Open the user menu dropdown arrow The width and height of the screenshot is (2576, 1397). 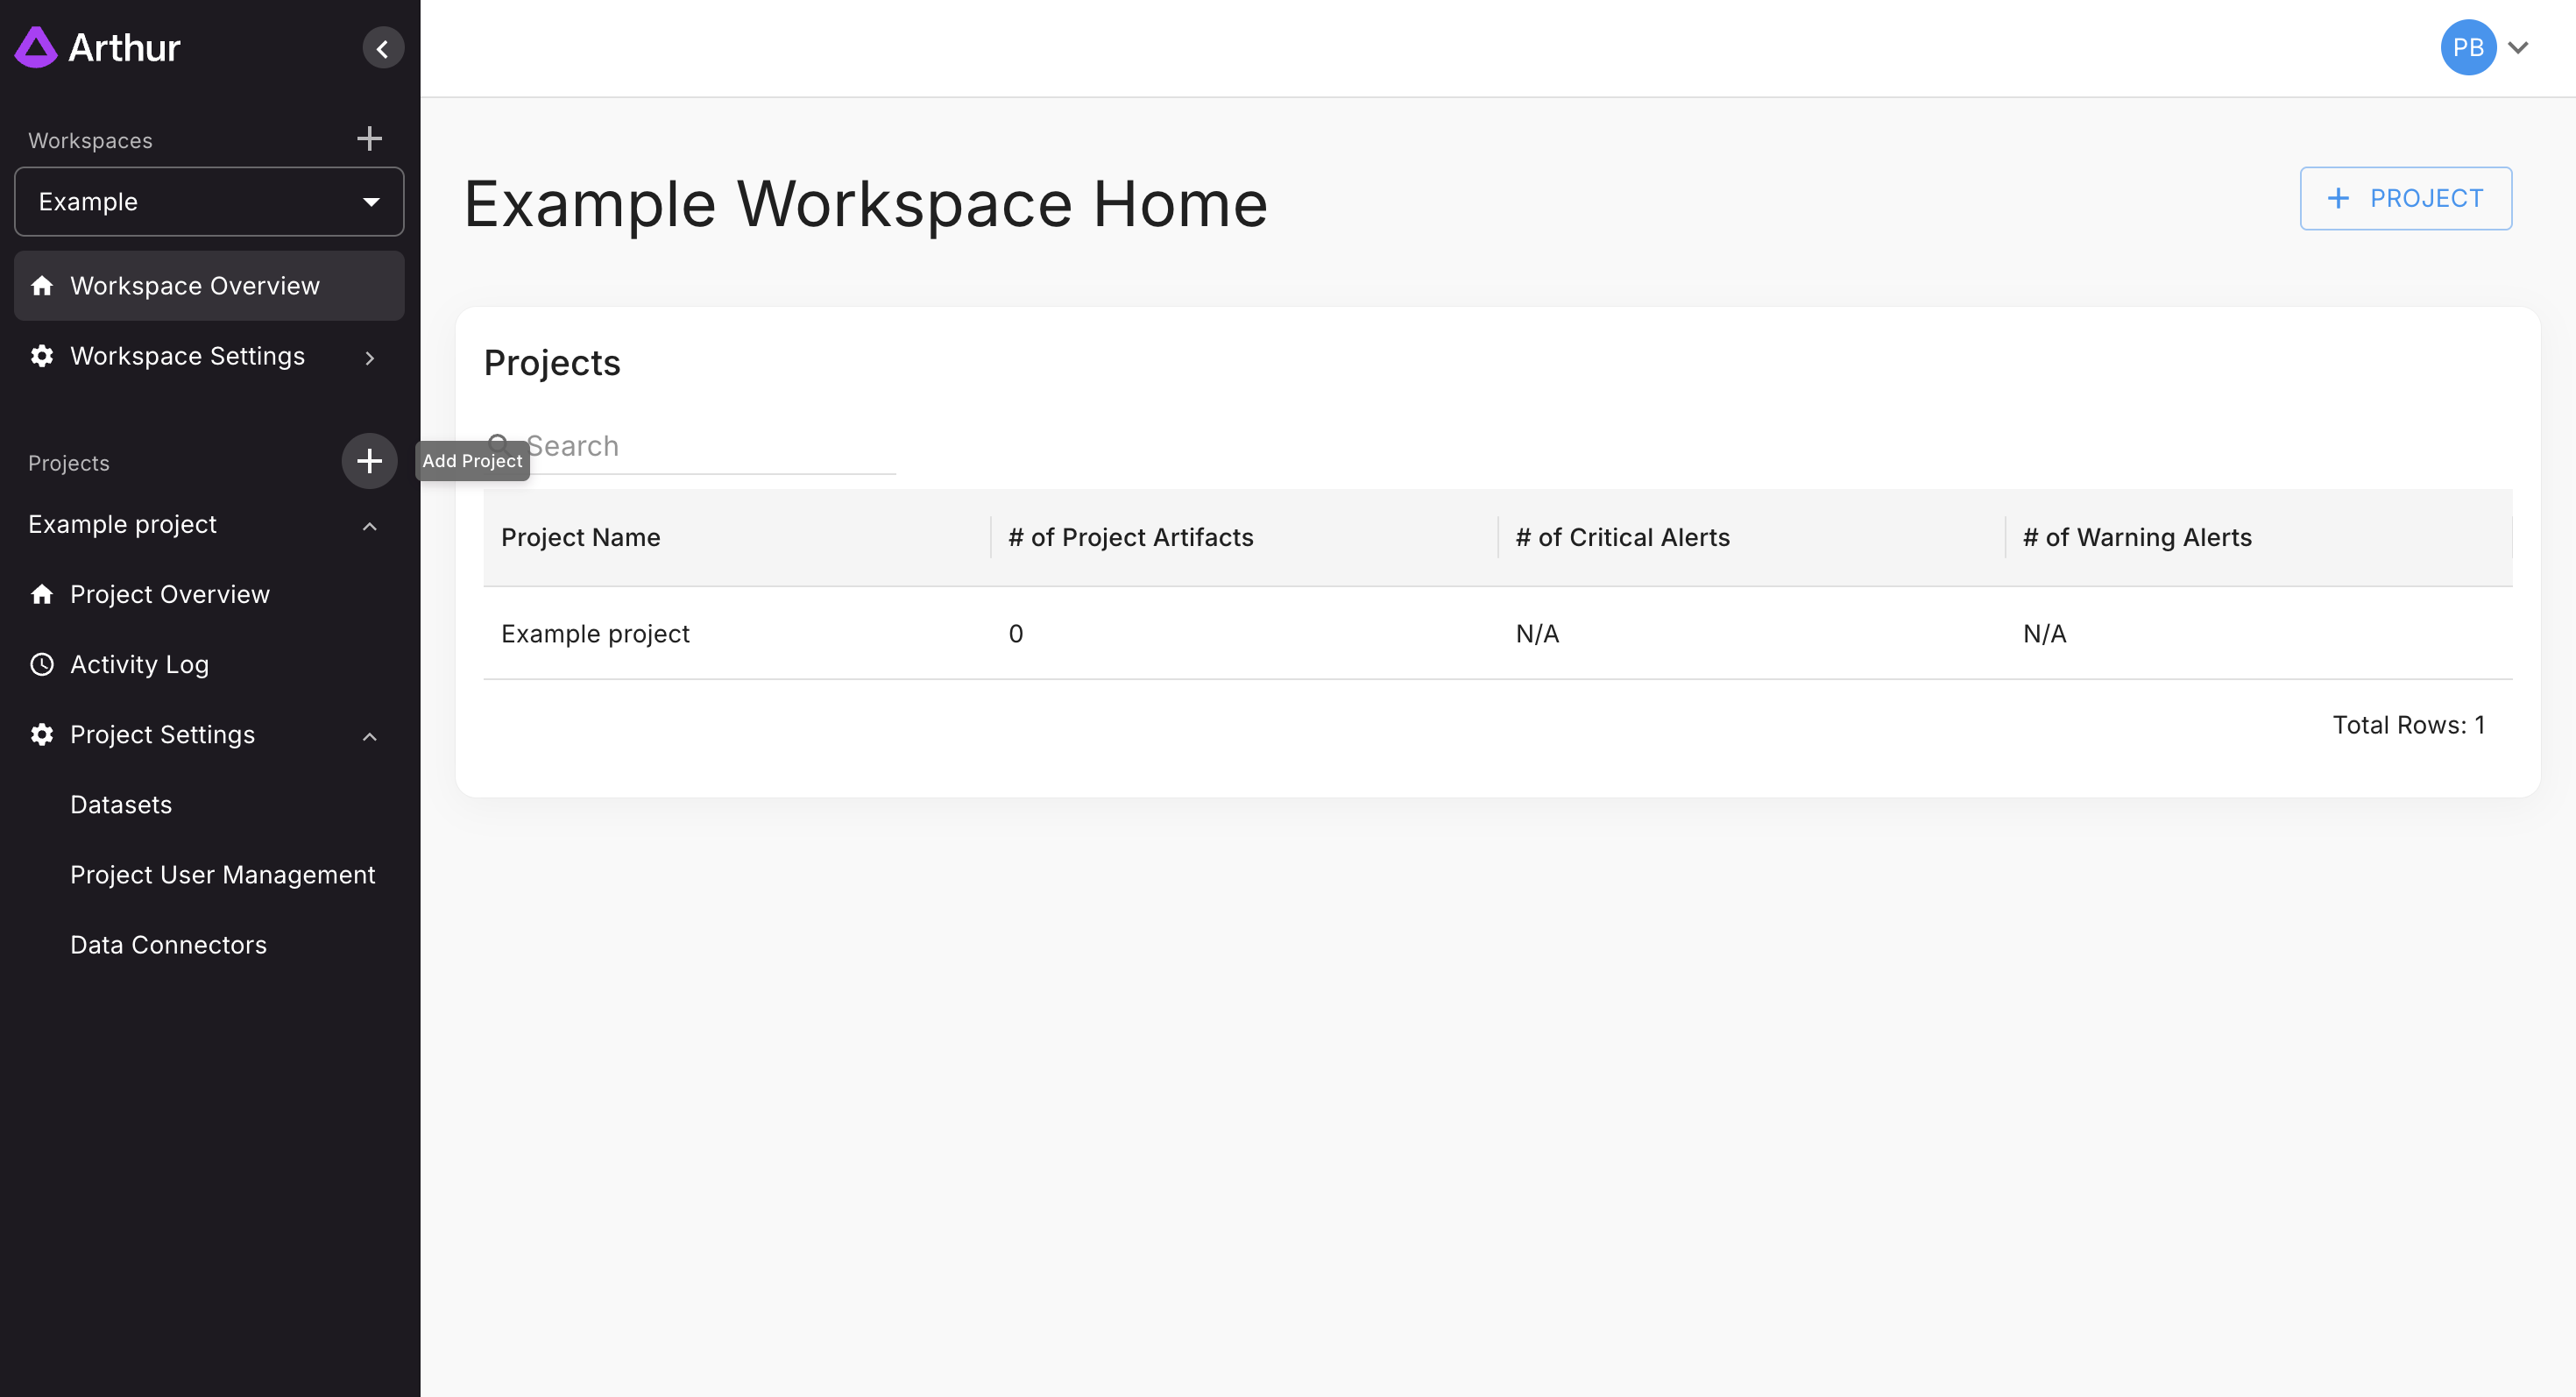point(2518,47)
